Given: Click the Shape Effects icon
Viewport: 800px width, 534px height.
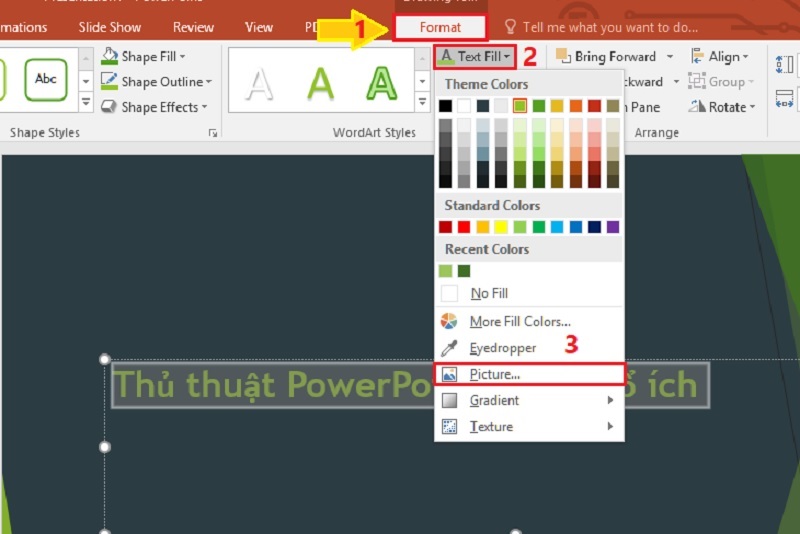Looking at the screenshot, I should tap(109, 107).
